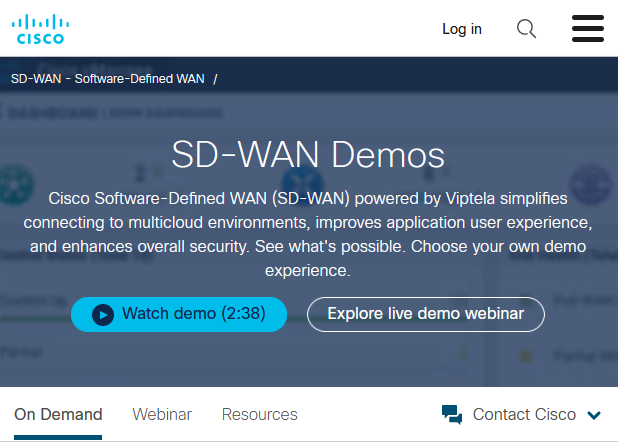Open the Contact Cisco label
Screen dimensions: 618x444
(x=524, y=414)
